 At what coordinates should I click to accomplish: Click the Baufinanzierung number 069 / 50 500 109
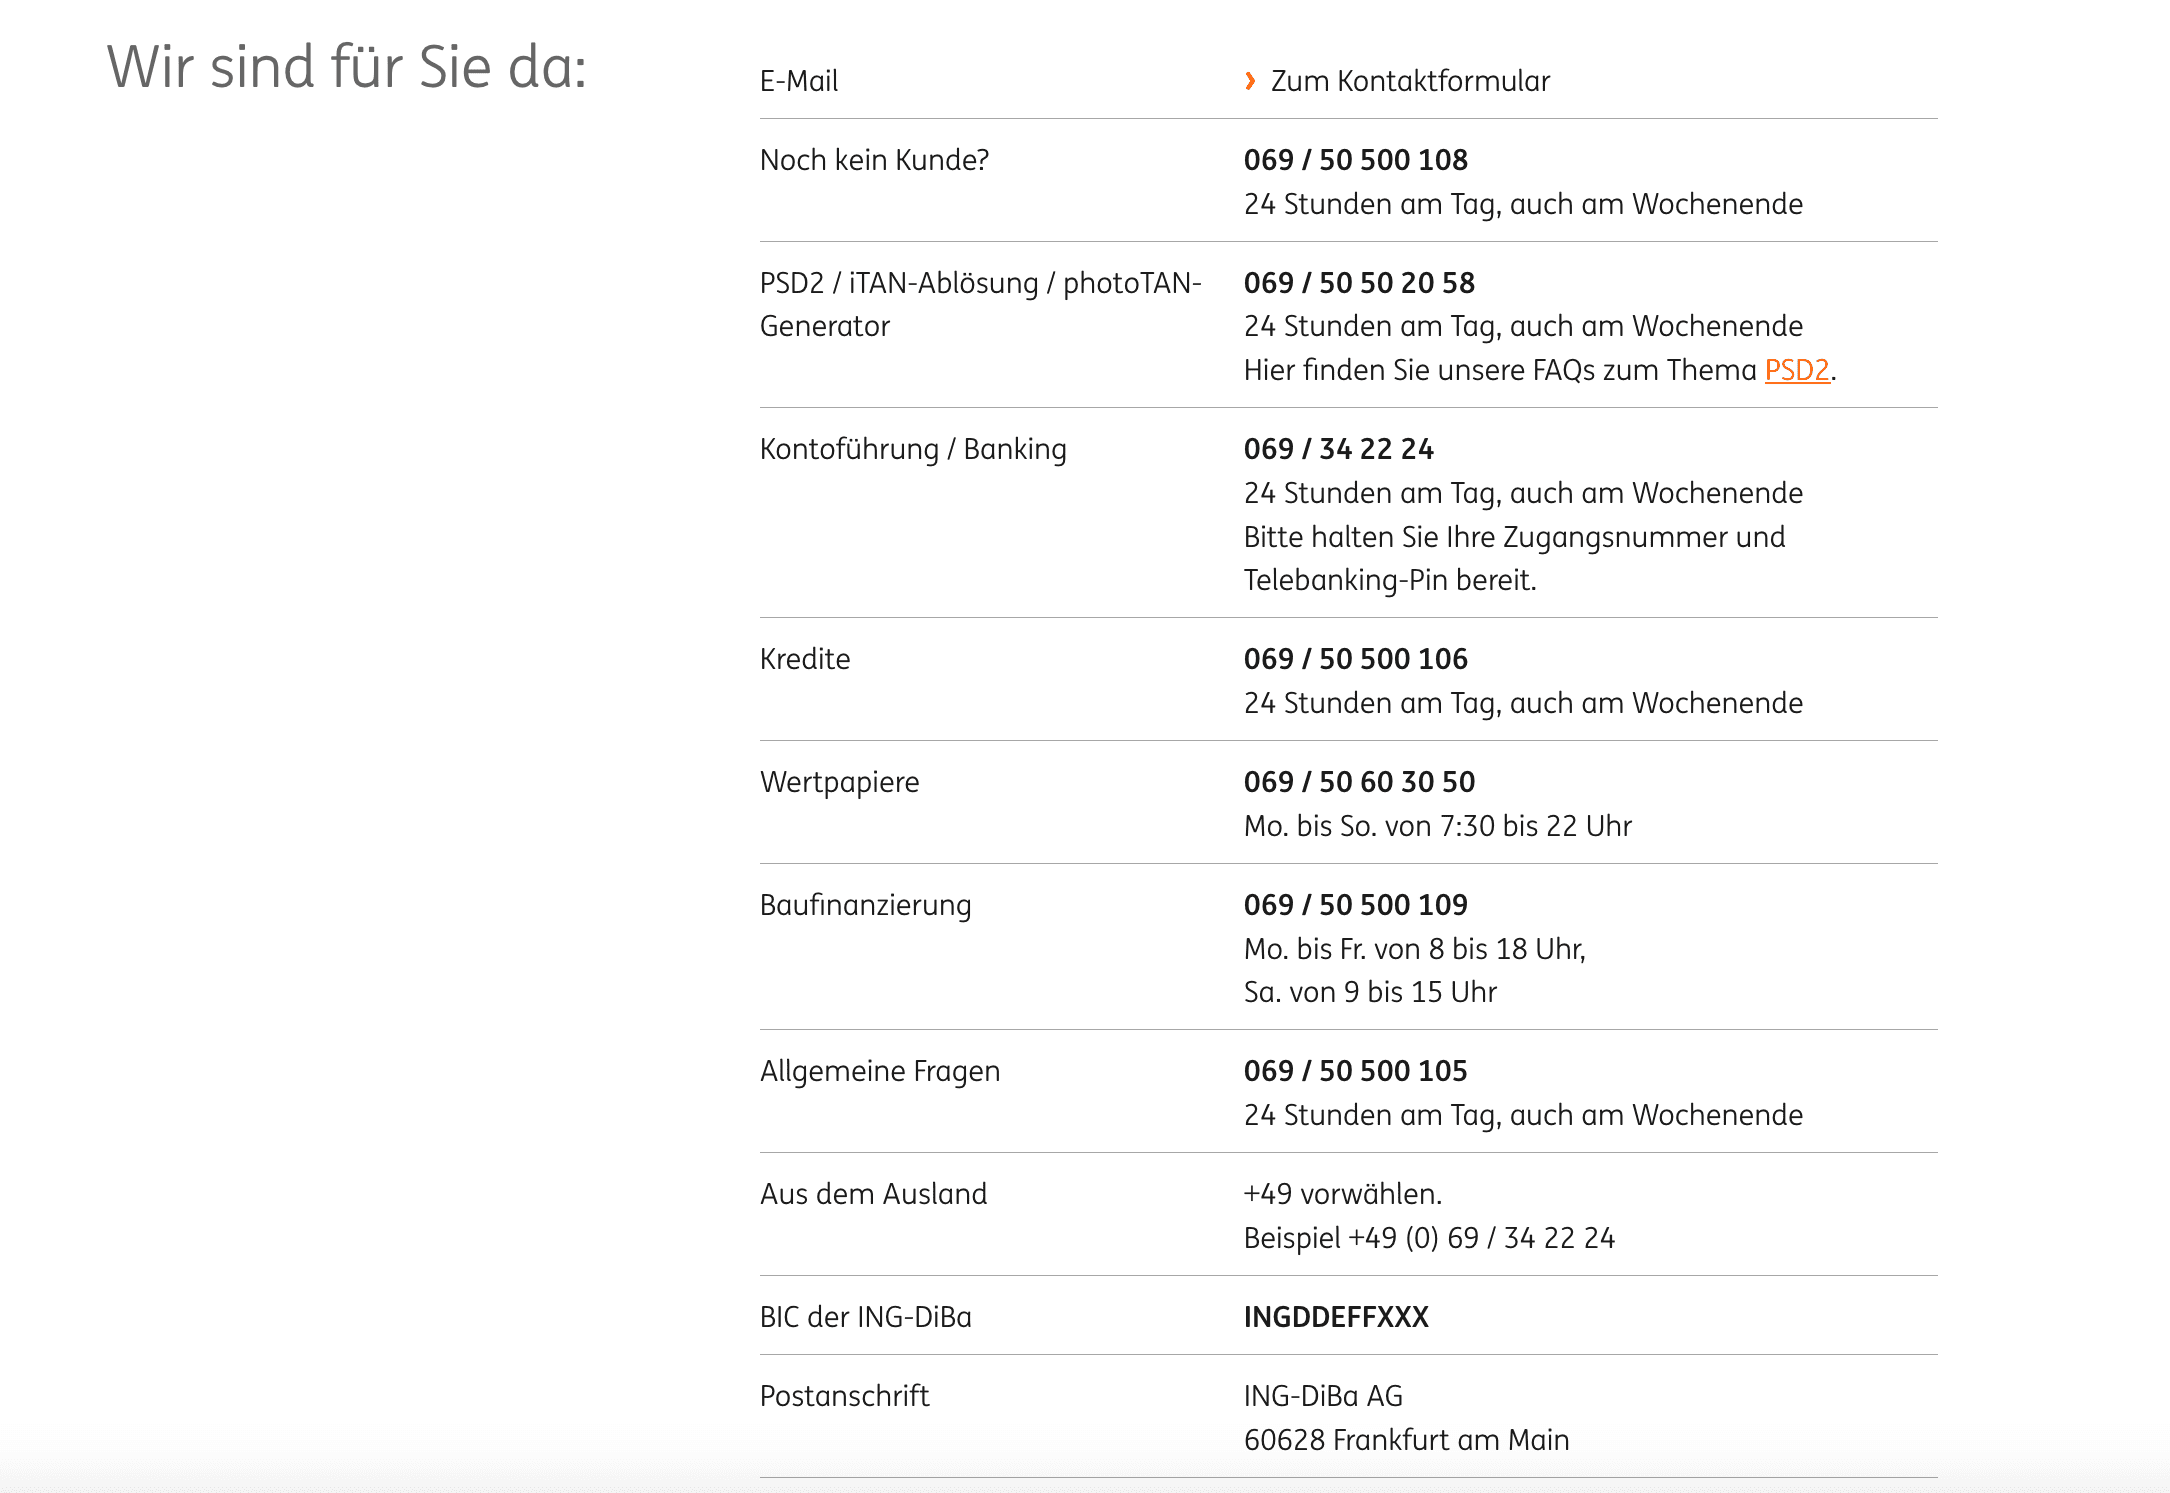point(1355,905)
